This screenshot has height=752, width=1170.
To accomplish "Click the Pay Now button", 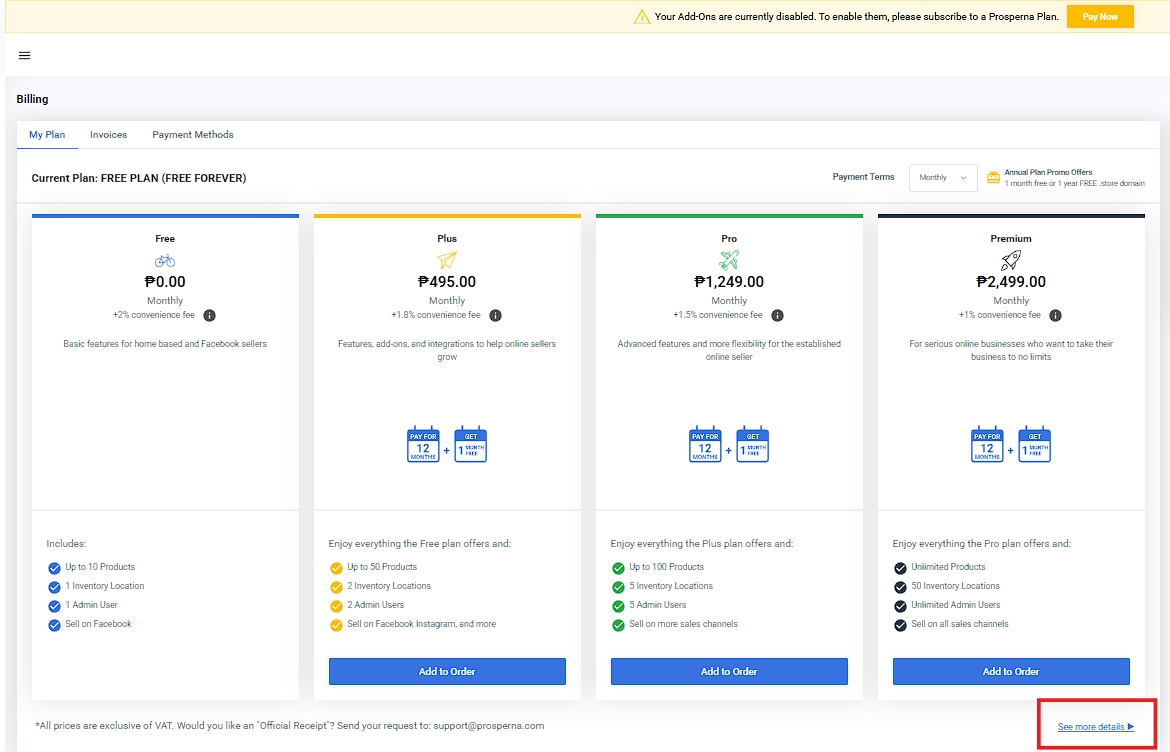I will (1099, 17).
